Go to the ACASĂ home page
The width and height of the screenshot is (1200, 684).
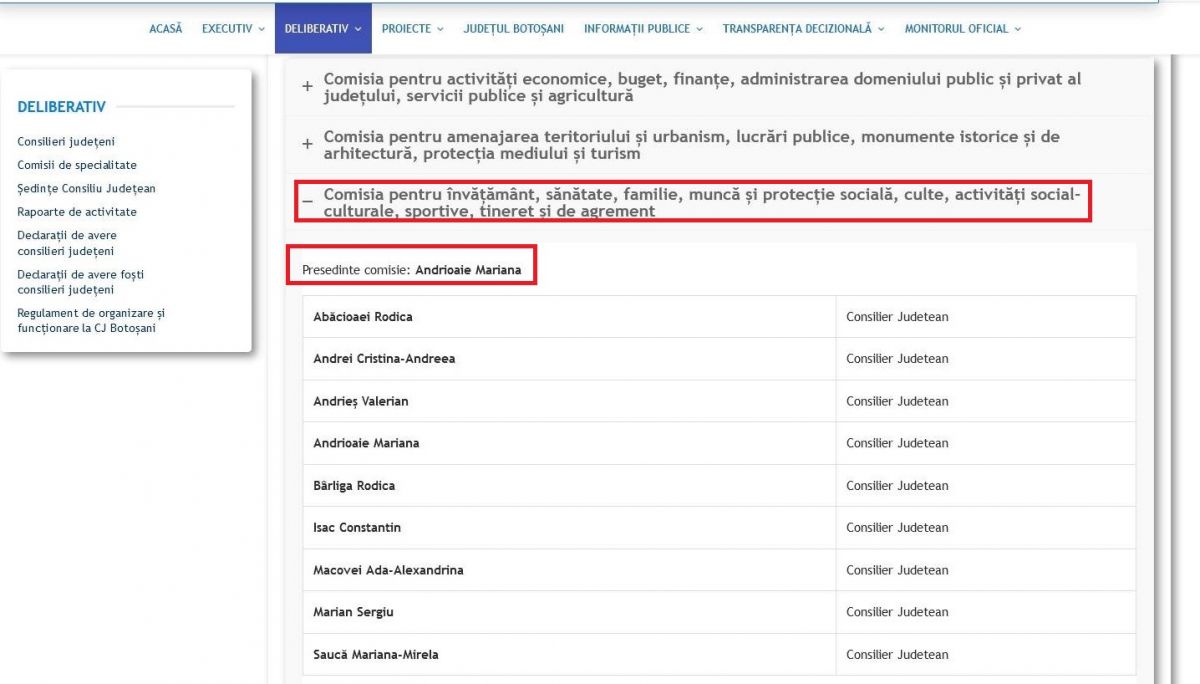coord(166,29)
